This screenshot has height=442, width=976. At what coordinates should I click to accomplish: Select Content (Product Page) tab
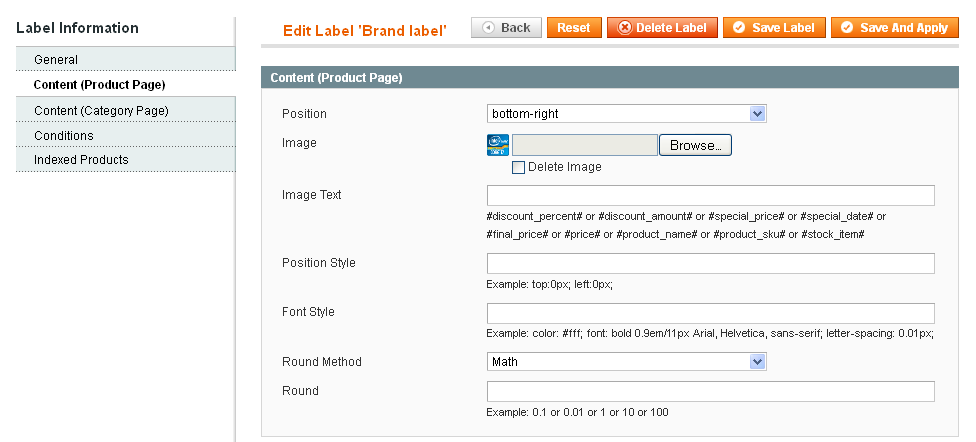click(99, 85)
